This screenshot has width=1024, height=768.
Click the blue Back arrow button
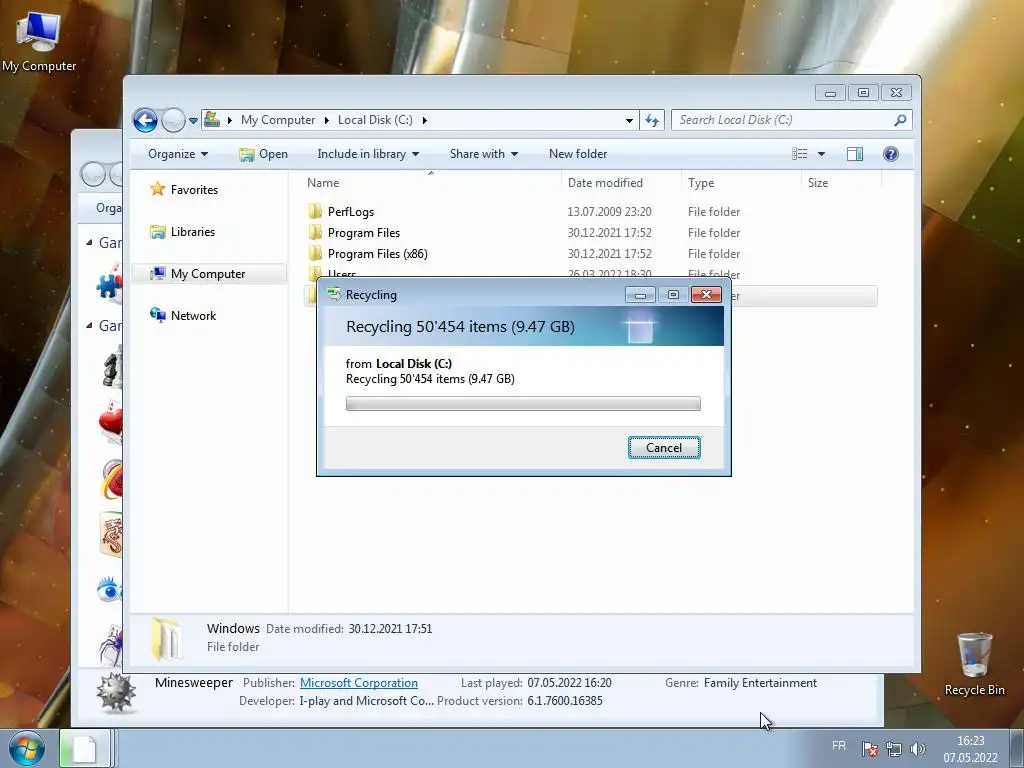(x=145, y=120)
